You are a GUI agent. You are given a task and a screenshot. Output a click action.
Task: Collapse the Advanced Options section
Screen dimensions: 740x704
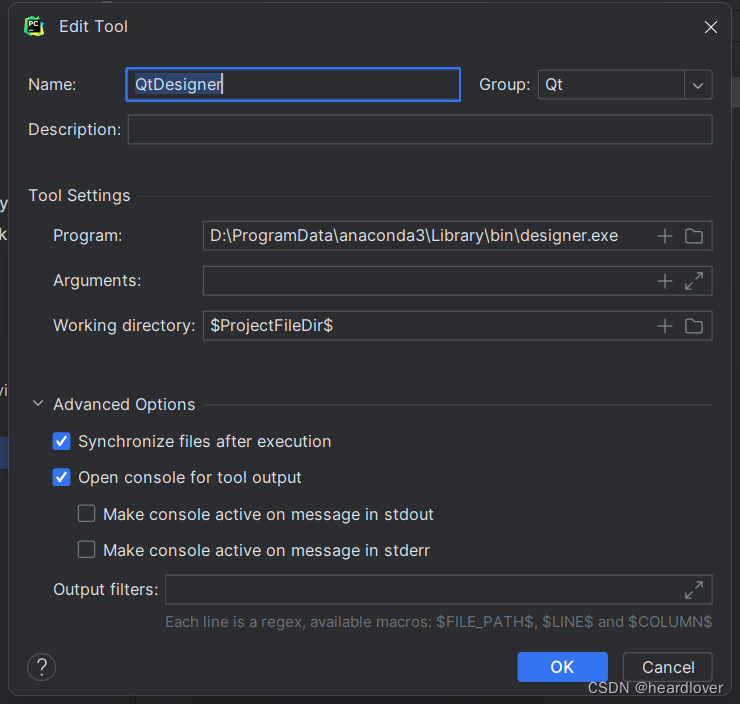[38, 404]
